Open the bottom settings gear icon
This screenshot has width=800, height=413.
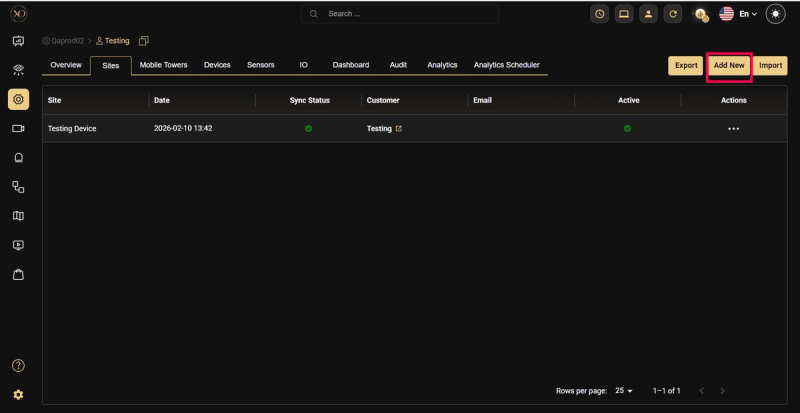(x=18, y=395)
